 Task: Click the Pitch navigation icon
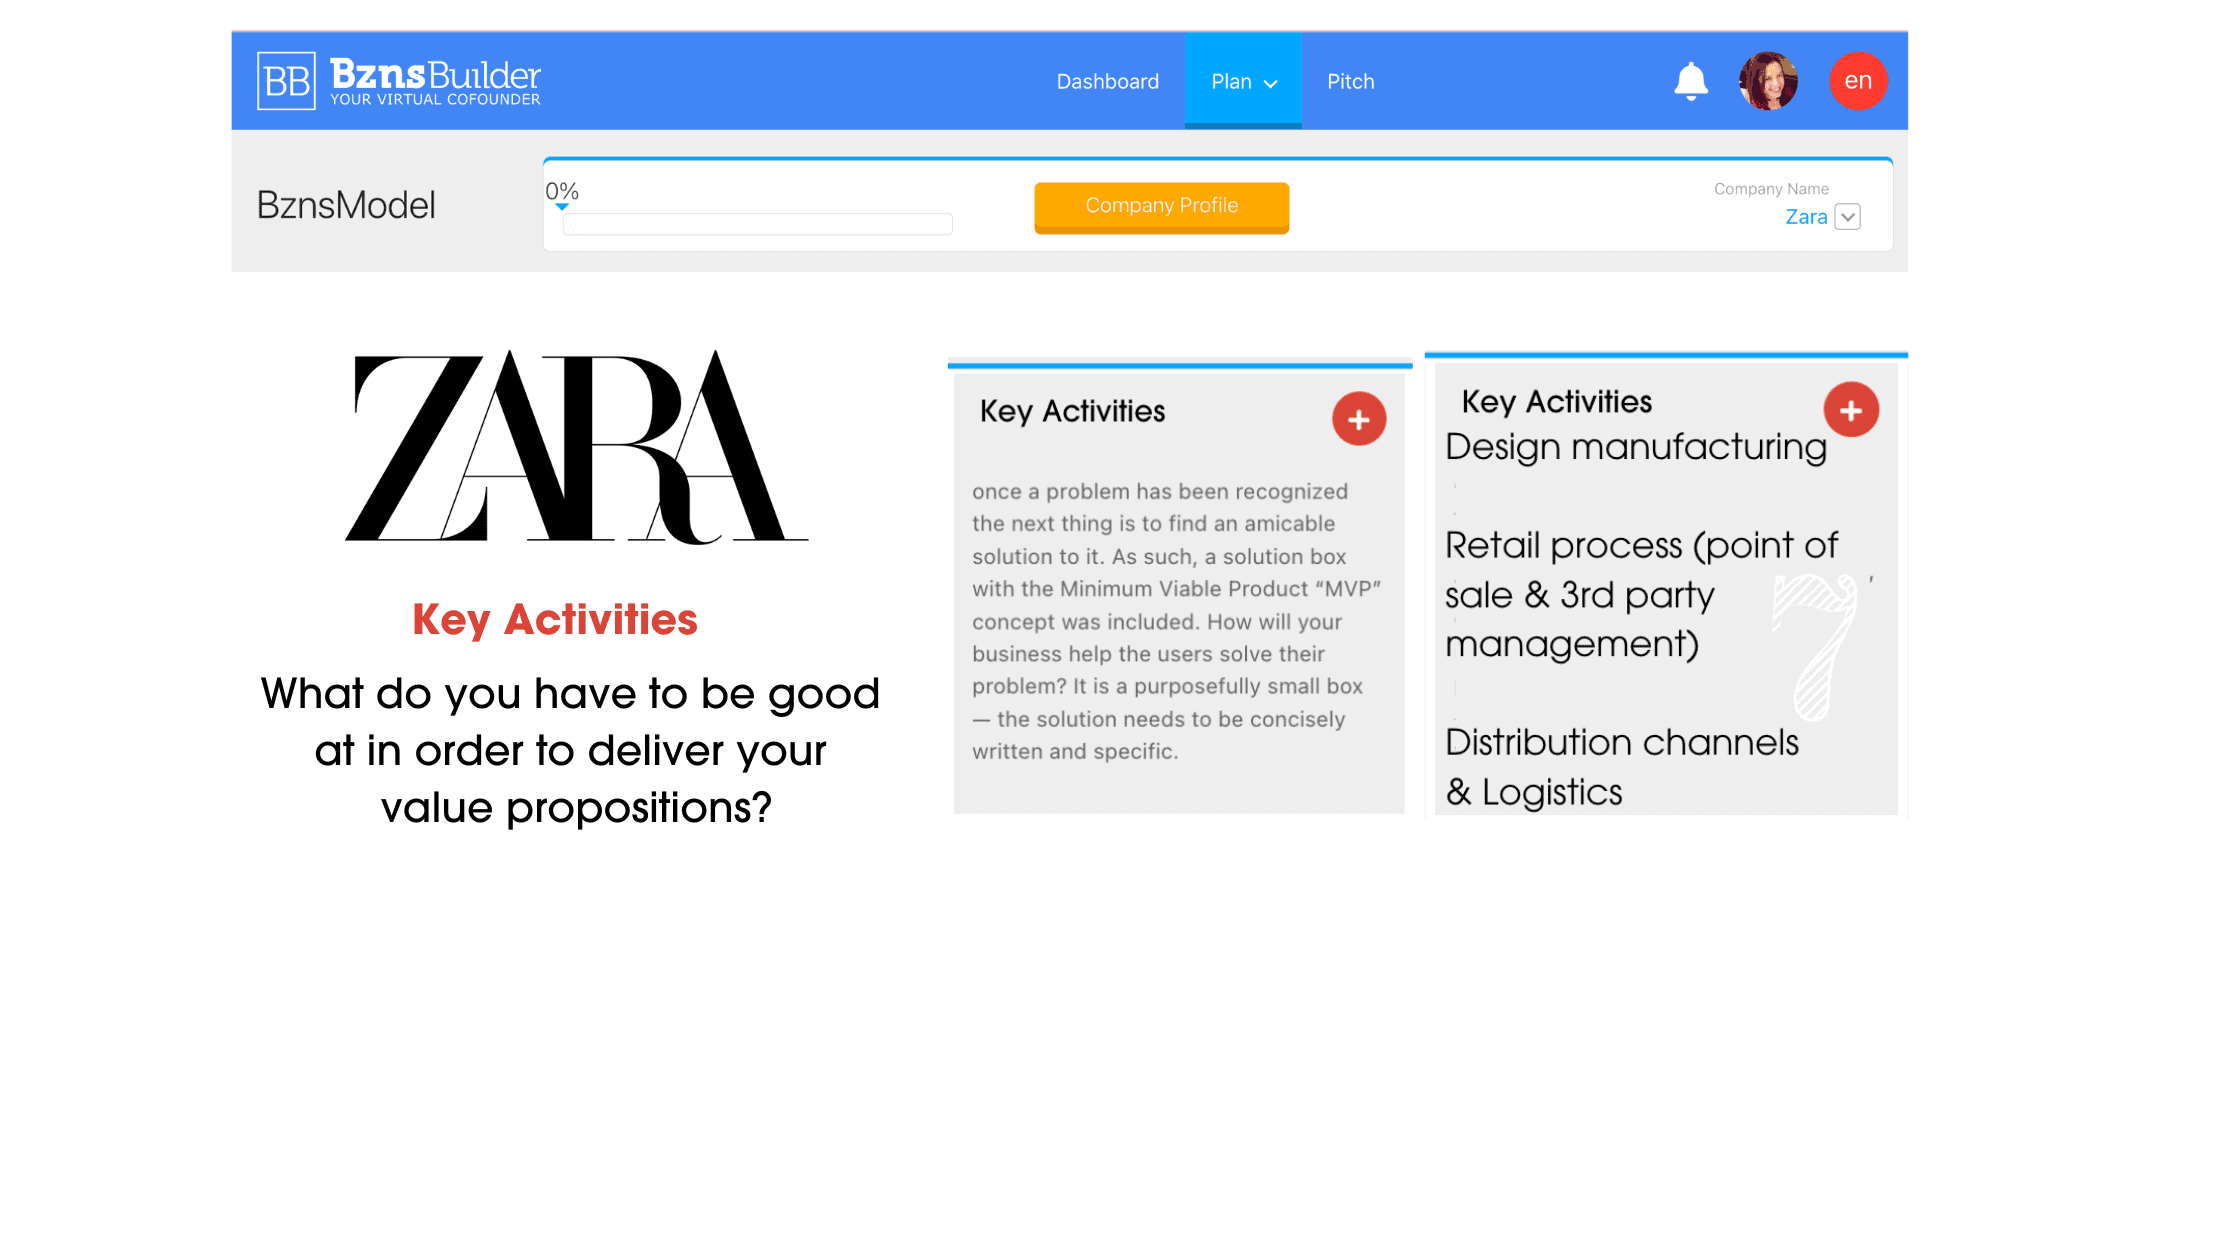tap(1349, 82)
